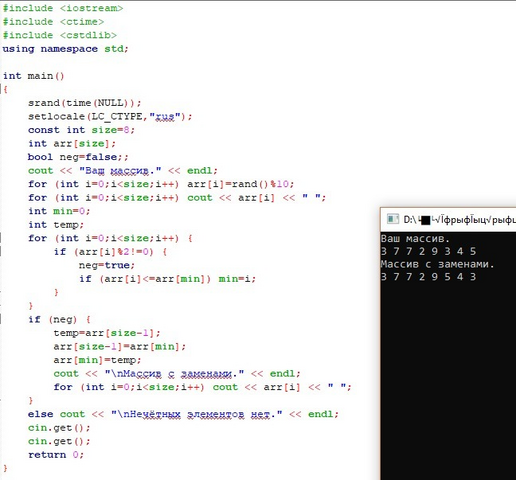Click the 'return 0;' statement
The height and width of the screenshot is (480, 516).
coord(56,455)
